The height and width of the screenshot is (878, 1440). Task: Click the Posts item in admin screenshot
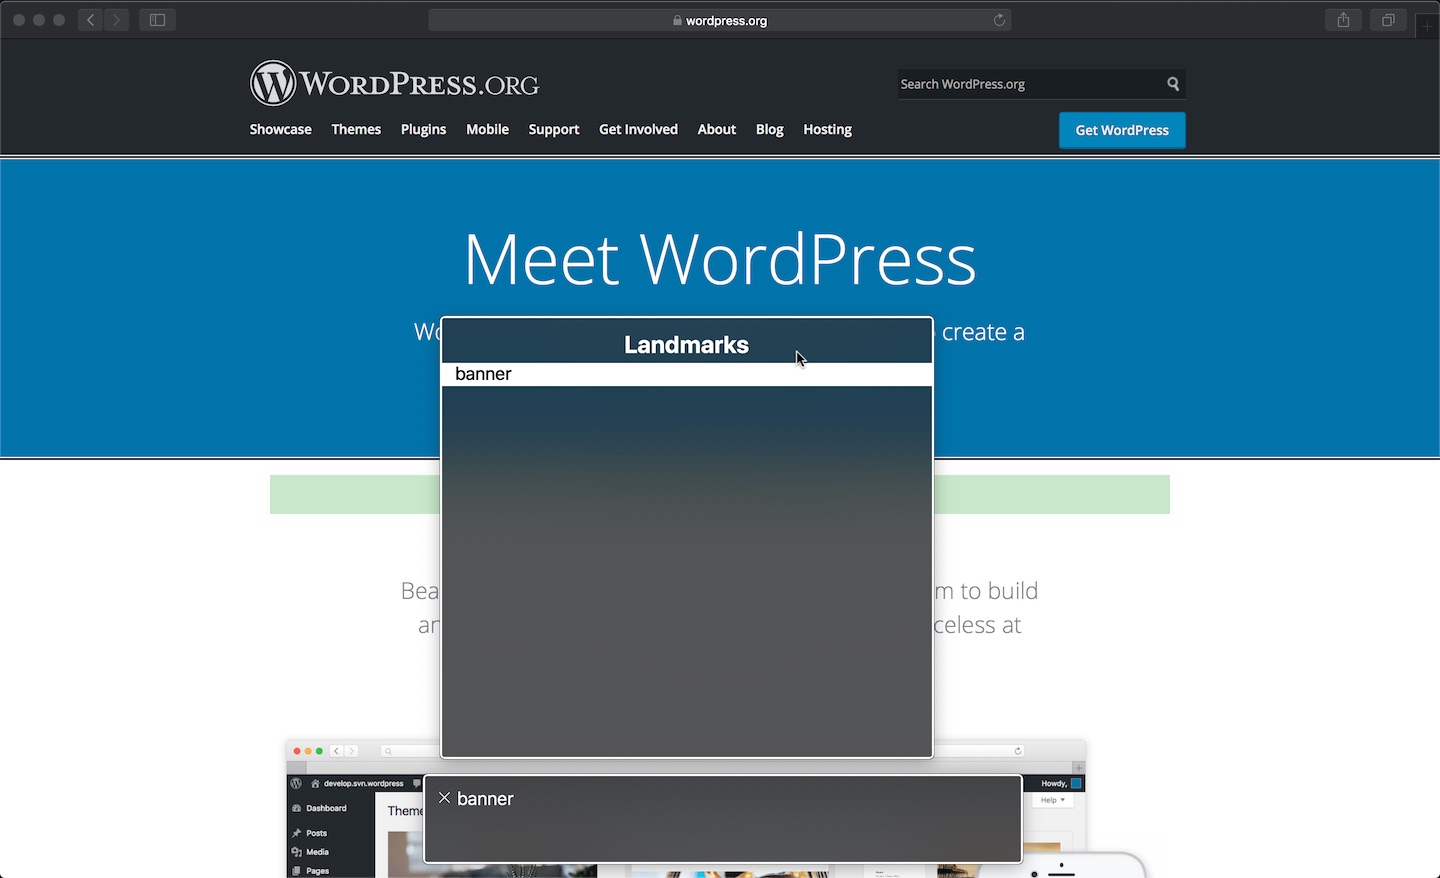(316, 833)
